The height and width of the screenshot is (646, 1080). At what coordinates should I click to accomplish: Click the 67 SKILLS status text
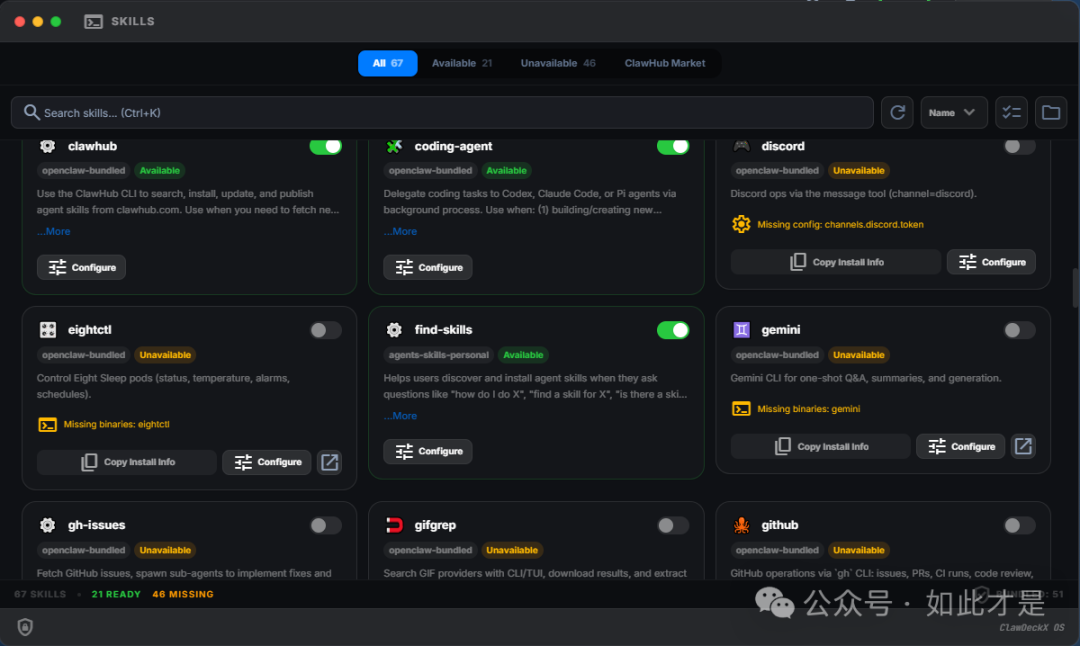pyautogui.click(x=40, y=594)
